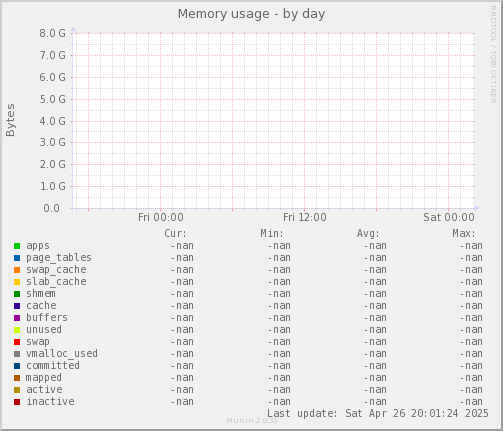Click the '2.0 G' axis value
The width and height of the screenshot is (503, 431).
coord(53,164)
